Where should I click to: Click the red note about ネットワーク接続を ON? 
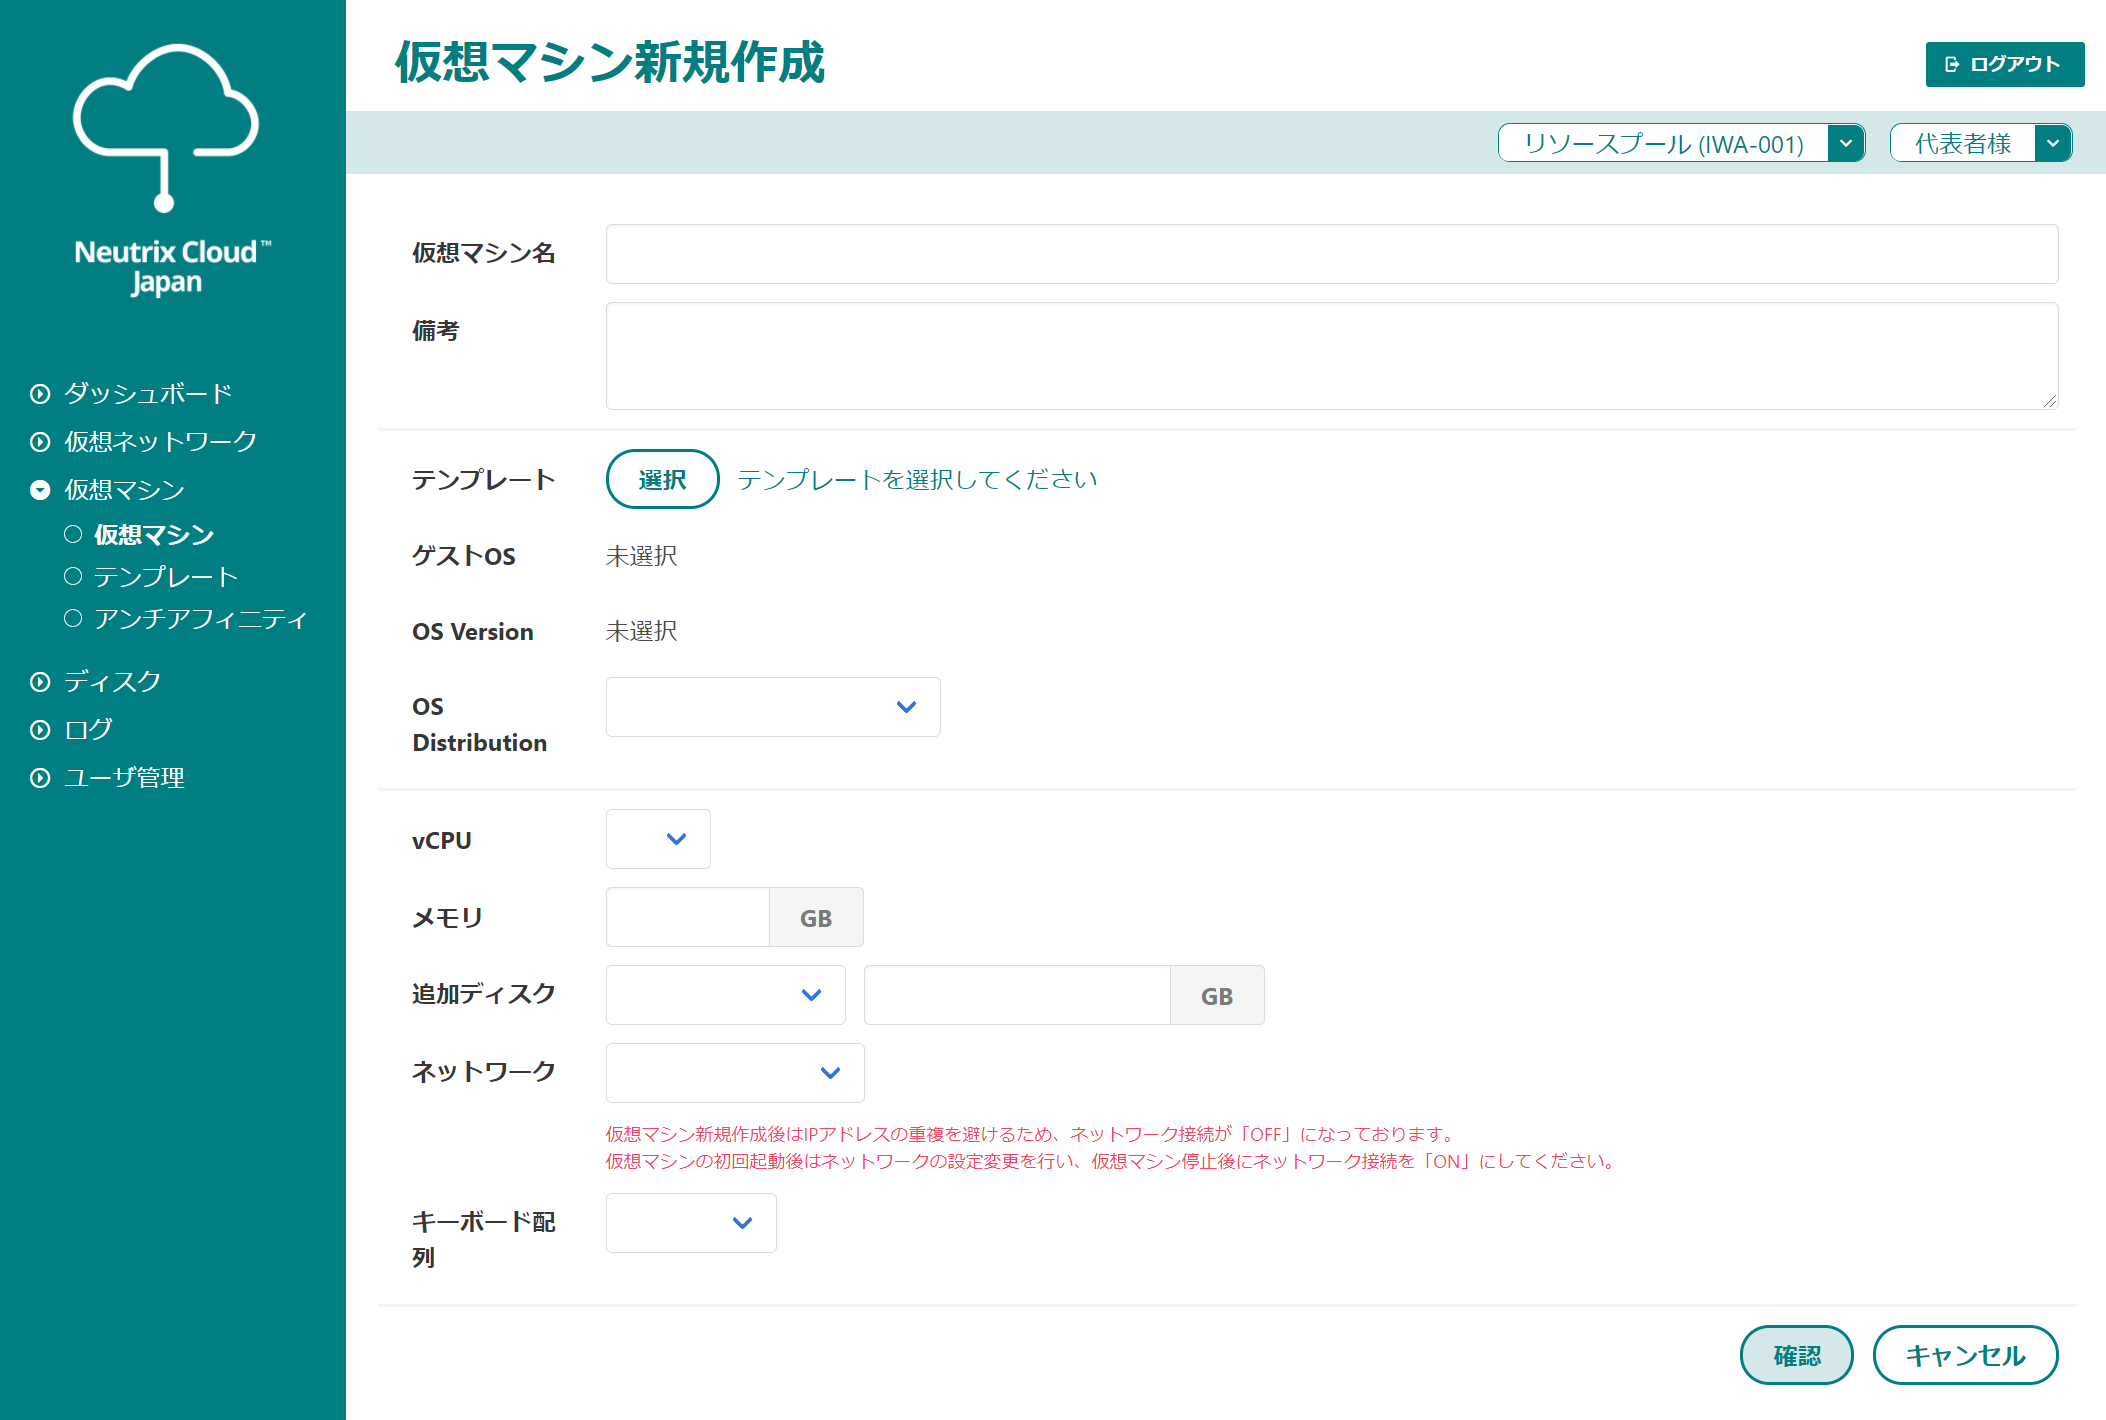coord(1112,1161)
